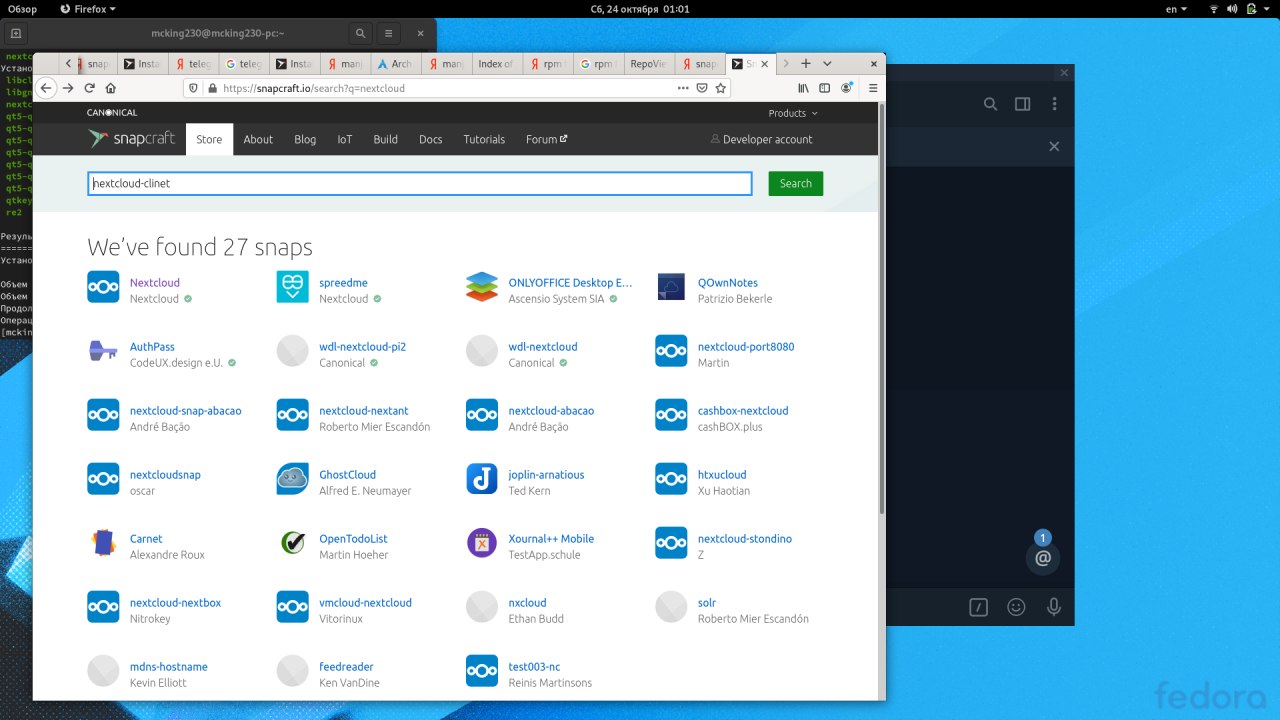Toggle the Firefox sidebar view button
The image size is (1280, 720).
coord(825,88)
